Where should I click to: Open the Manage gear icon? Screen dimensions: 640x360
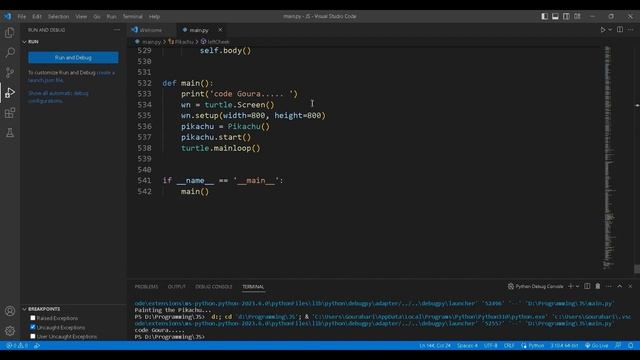click(10, 331)
